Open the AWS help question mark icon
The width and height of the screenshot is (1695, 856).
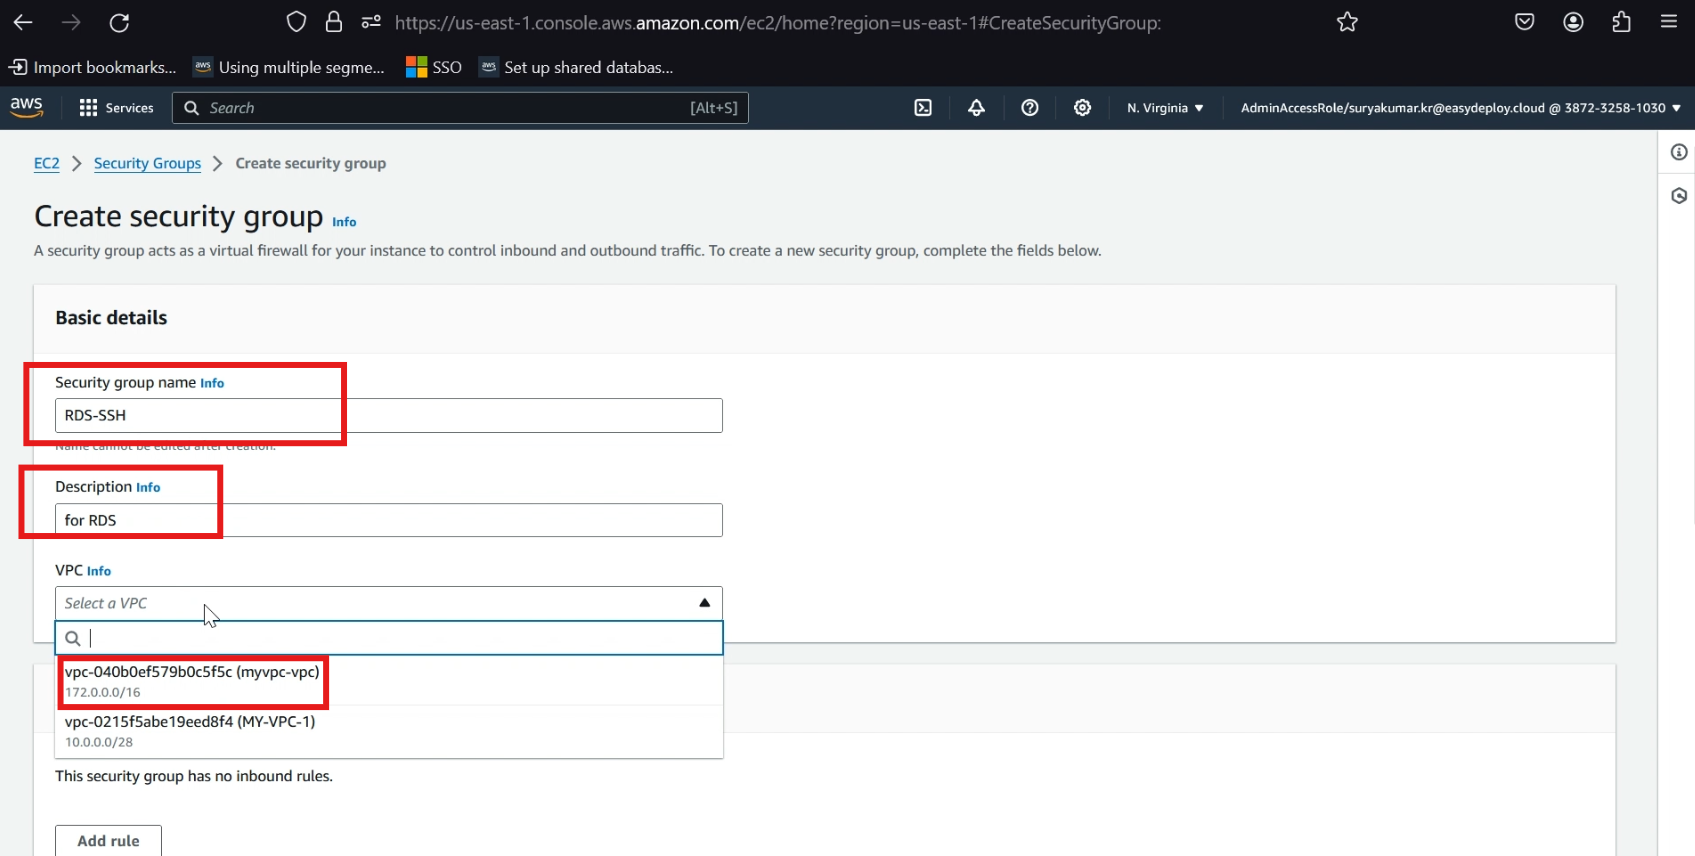(x=1029, y=108)
